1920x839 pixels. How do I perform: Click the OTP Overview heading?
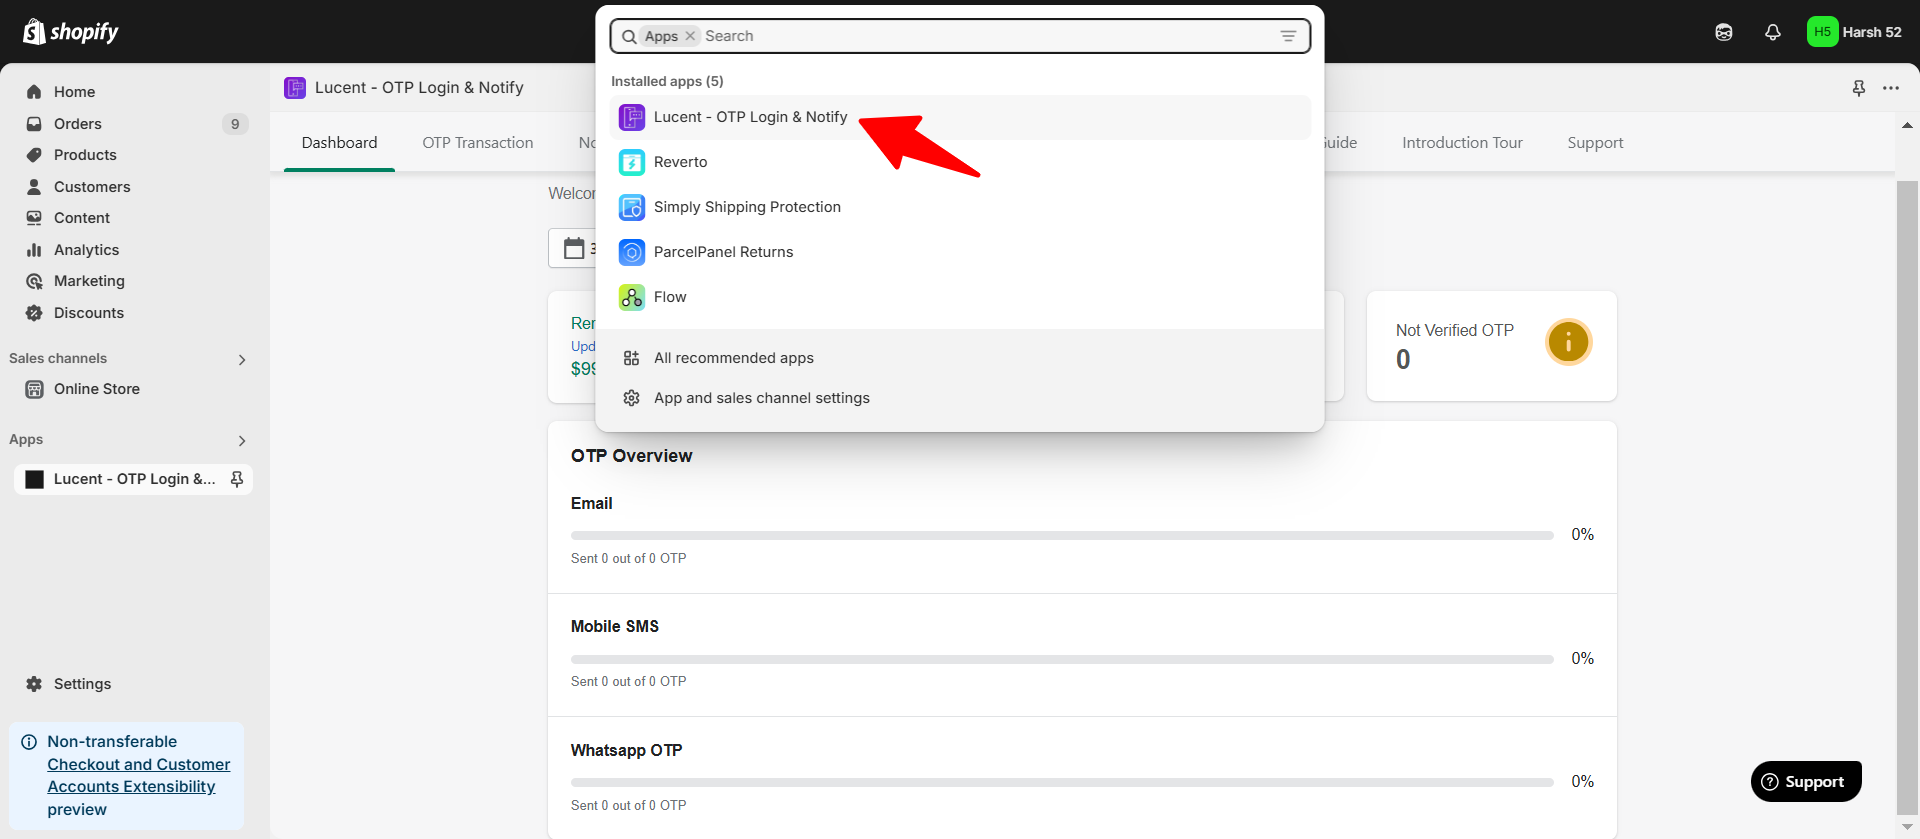tap(631, 456)
